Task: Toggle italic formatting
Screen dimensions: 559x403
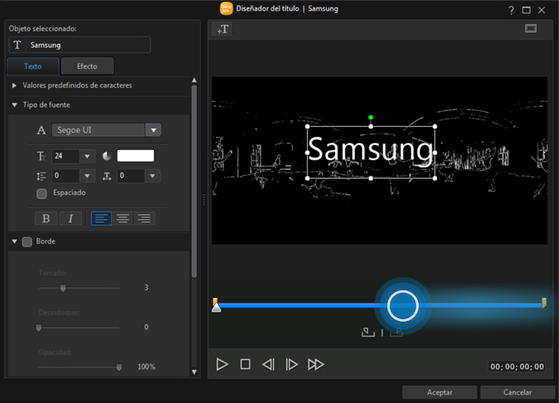Action: pos(71,218)
